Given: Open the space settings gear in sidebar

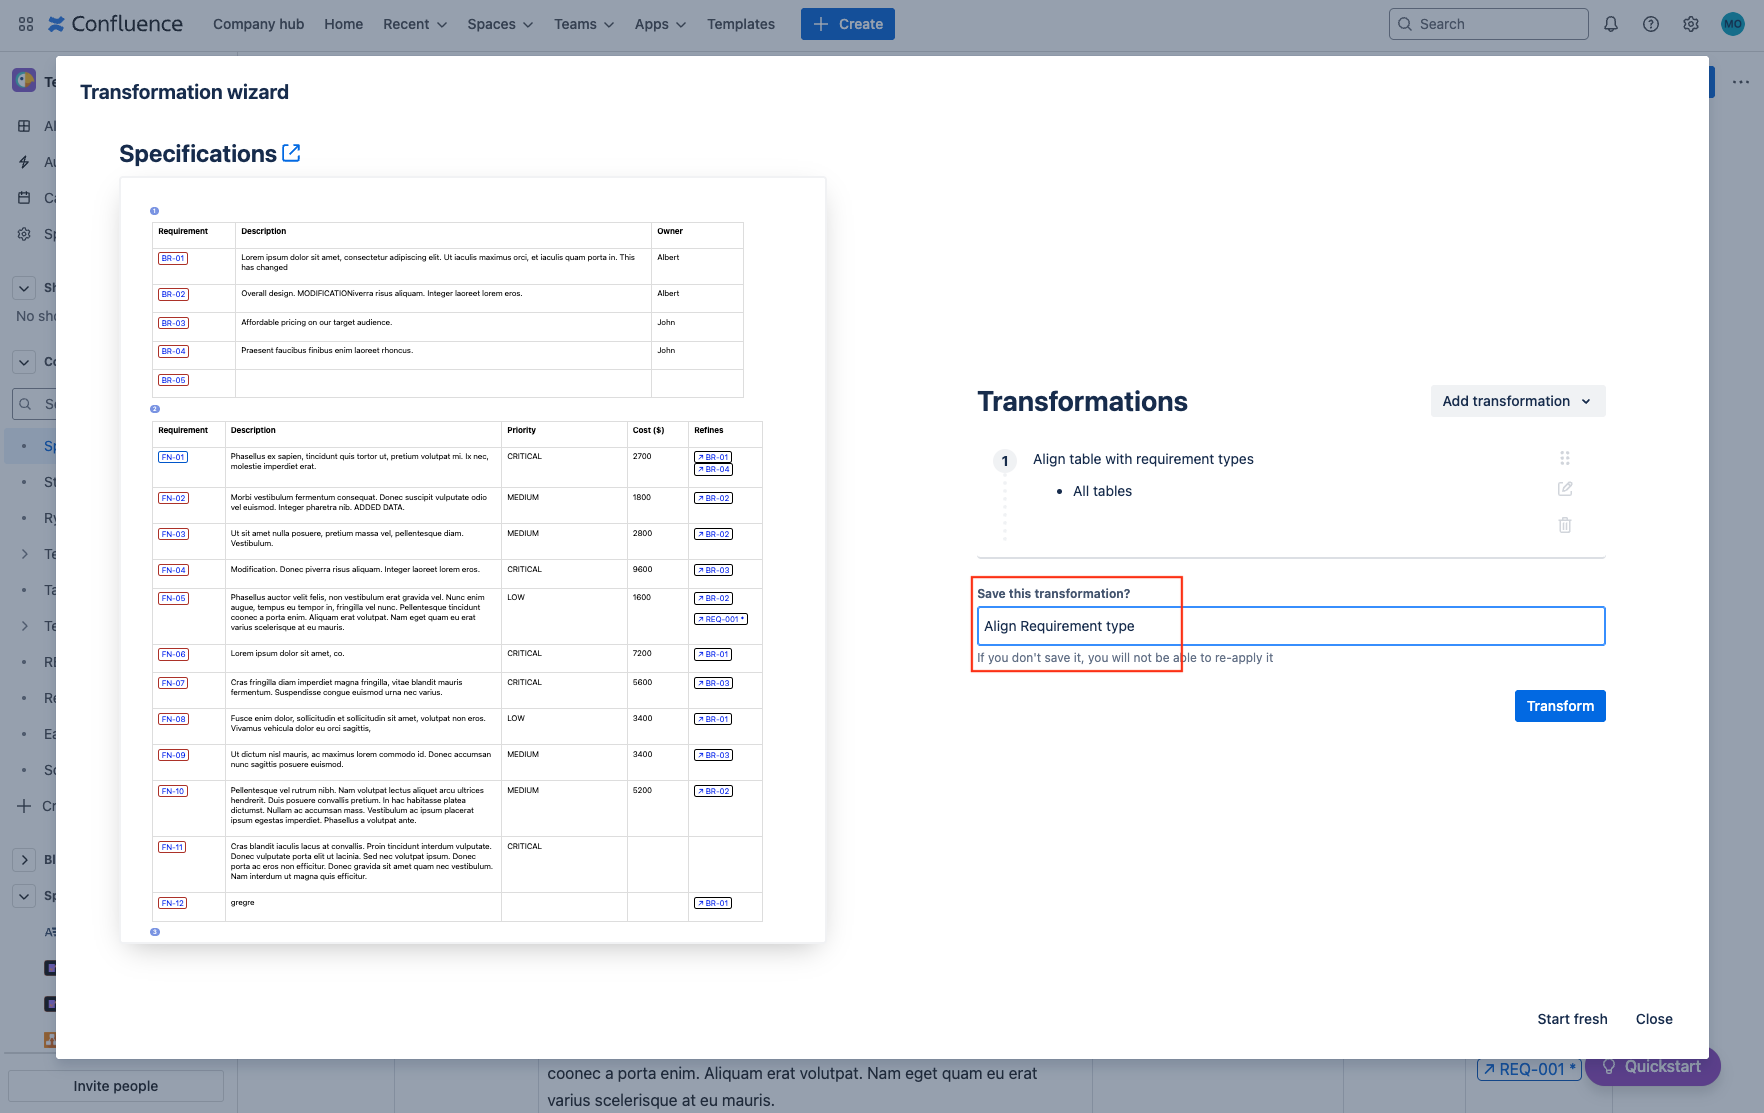Looking at the screenshot, I should [24, 233].
